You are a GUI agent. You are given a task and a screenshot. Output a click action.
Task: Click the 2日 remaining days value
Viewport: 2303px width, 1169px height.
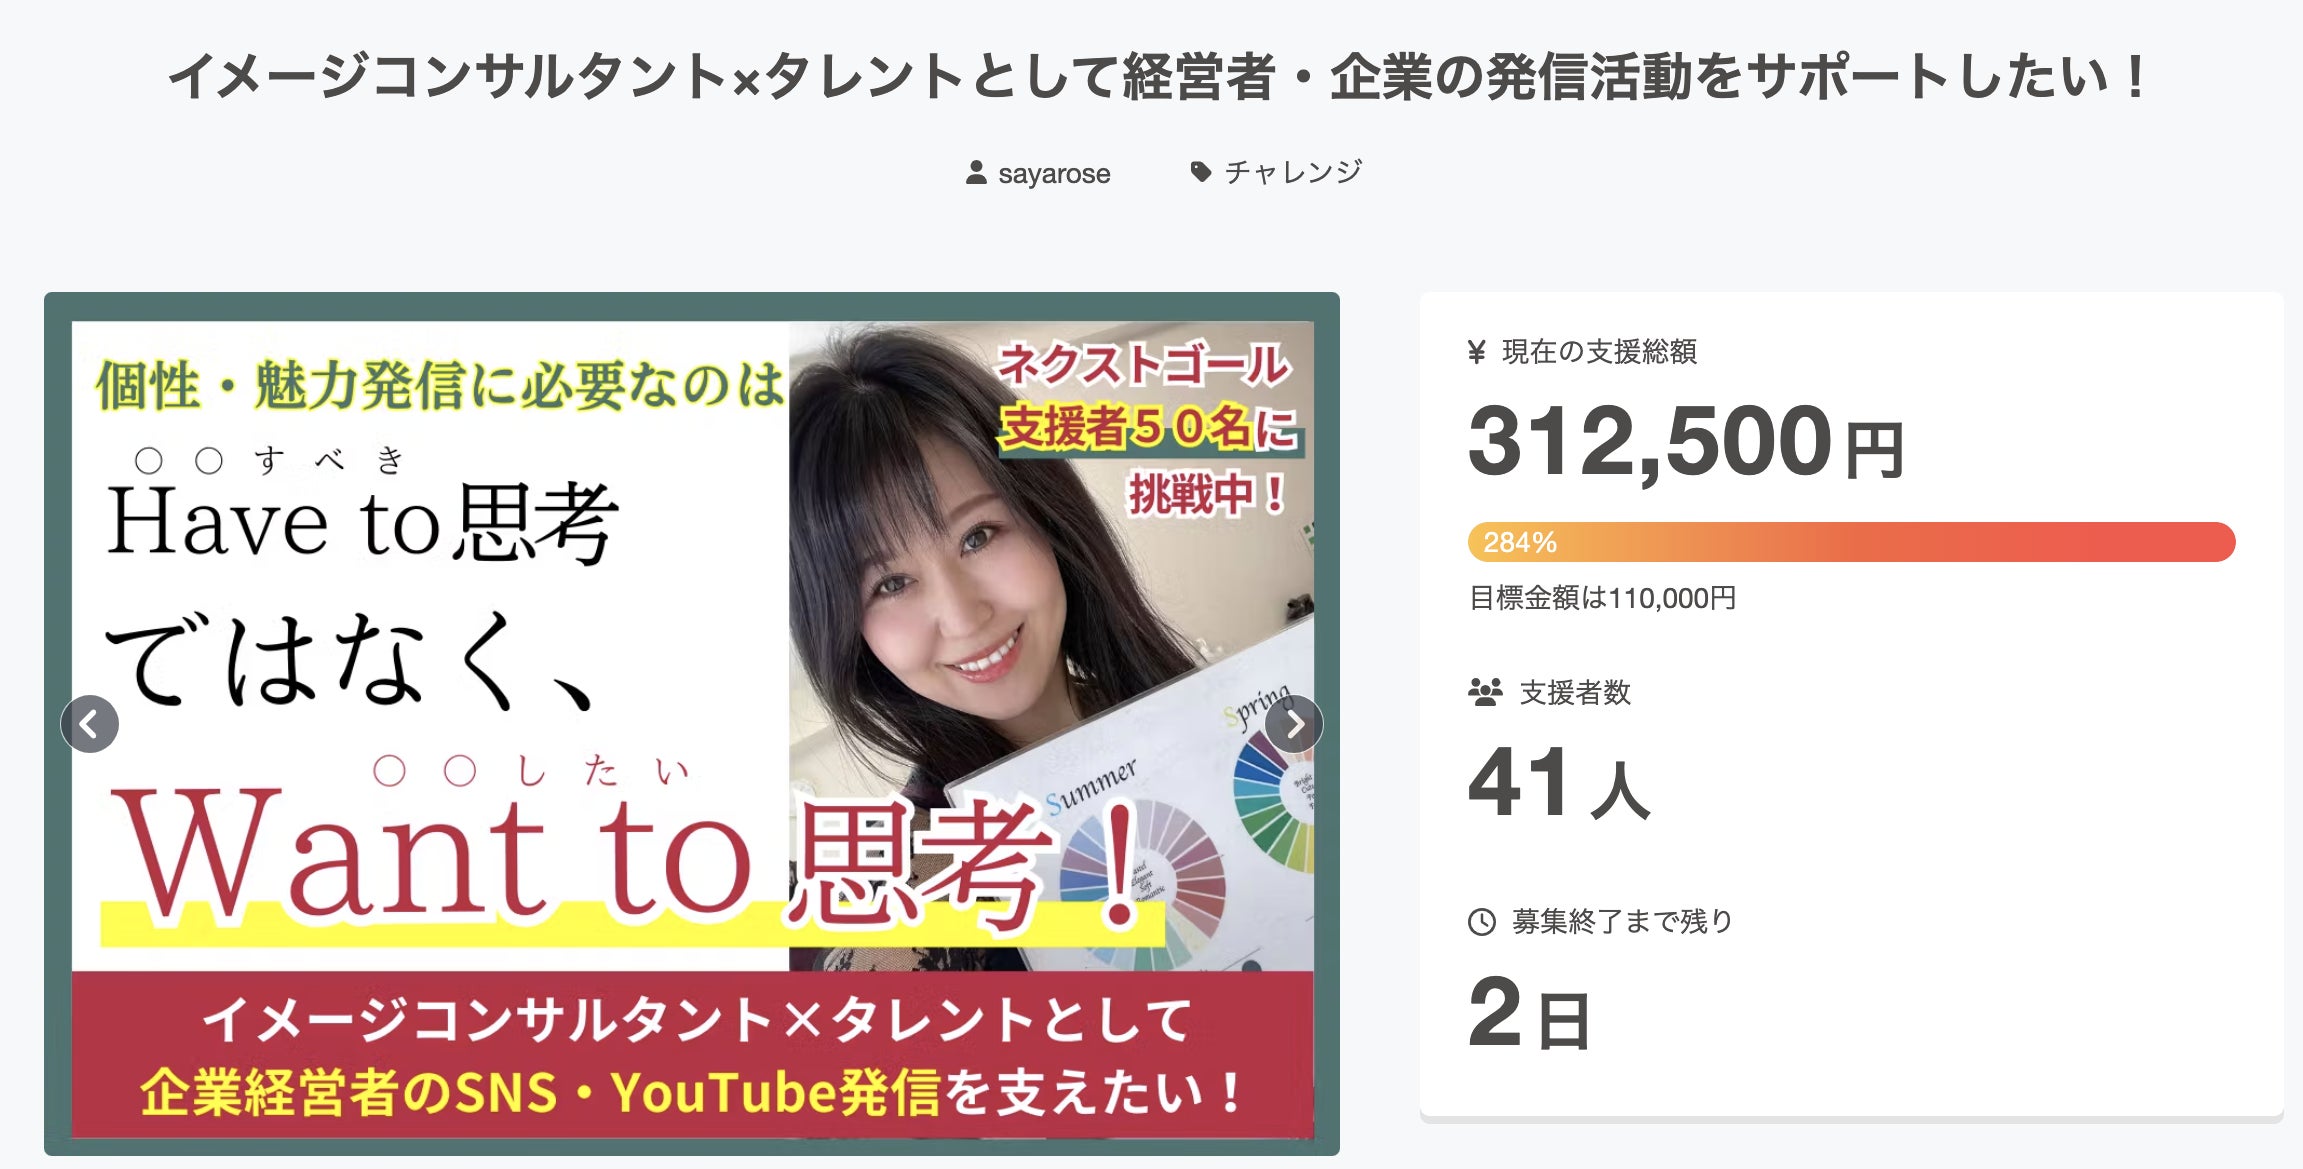click(x=1529, y=1014)
